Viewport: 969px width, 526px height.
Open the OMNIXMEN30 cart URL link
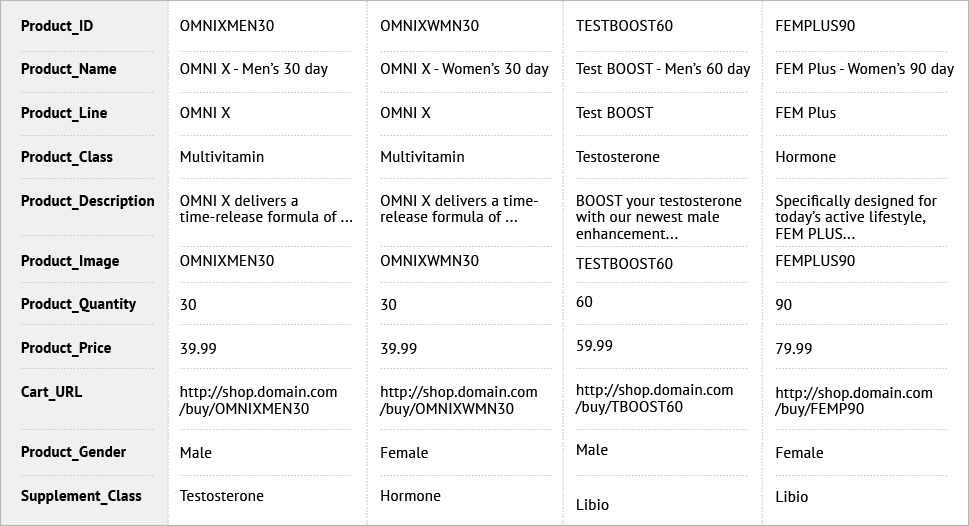click(x=258, y=401)
